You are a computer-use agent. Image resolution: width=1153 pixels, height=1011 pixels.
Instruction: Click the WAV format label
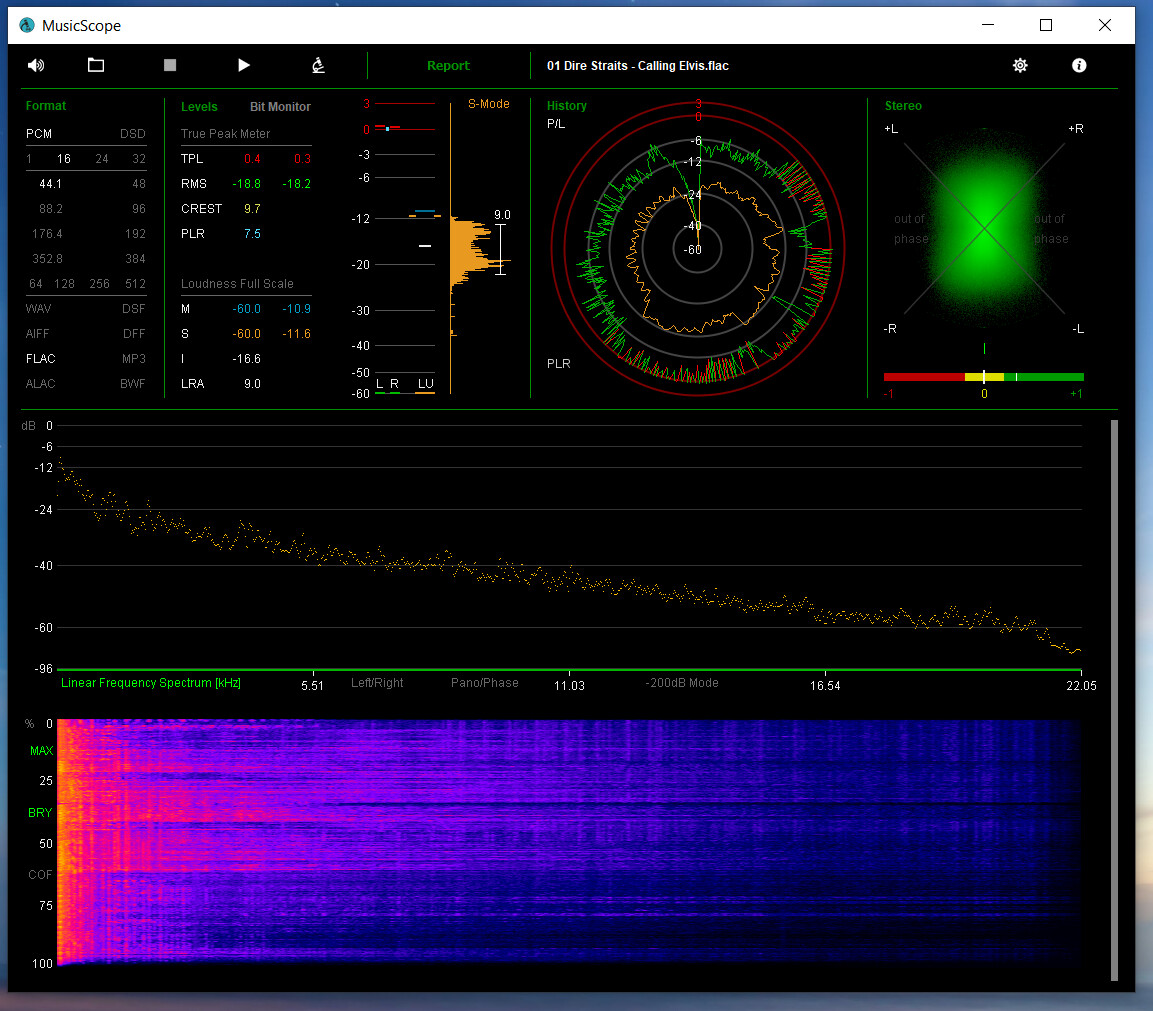coord(38,309)
